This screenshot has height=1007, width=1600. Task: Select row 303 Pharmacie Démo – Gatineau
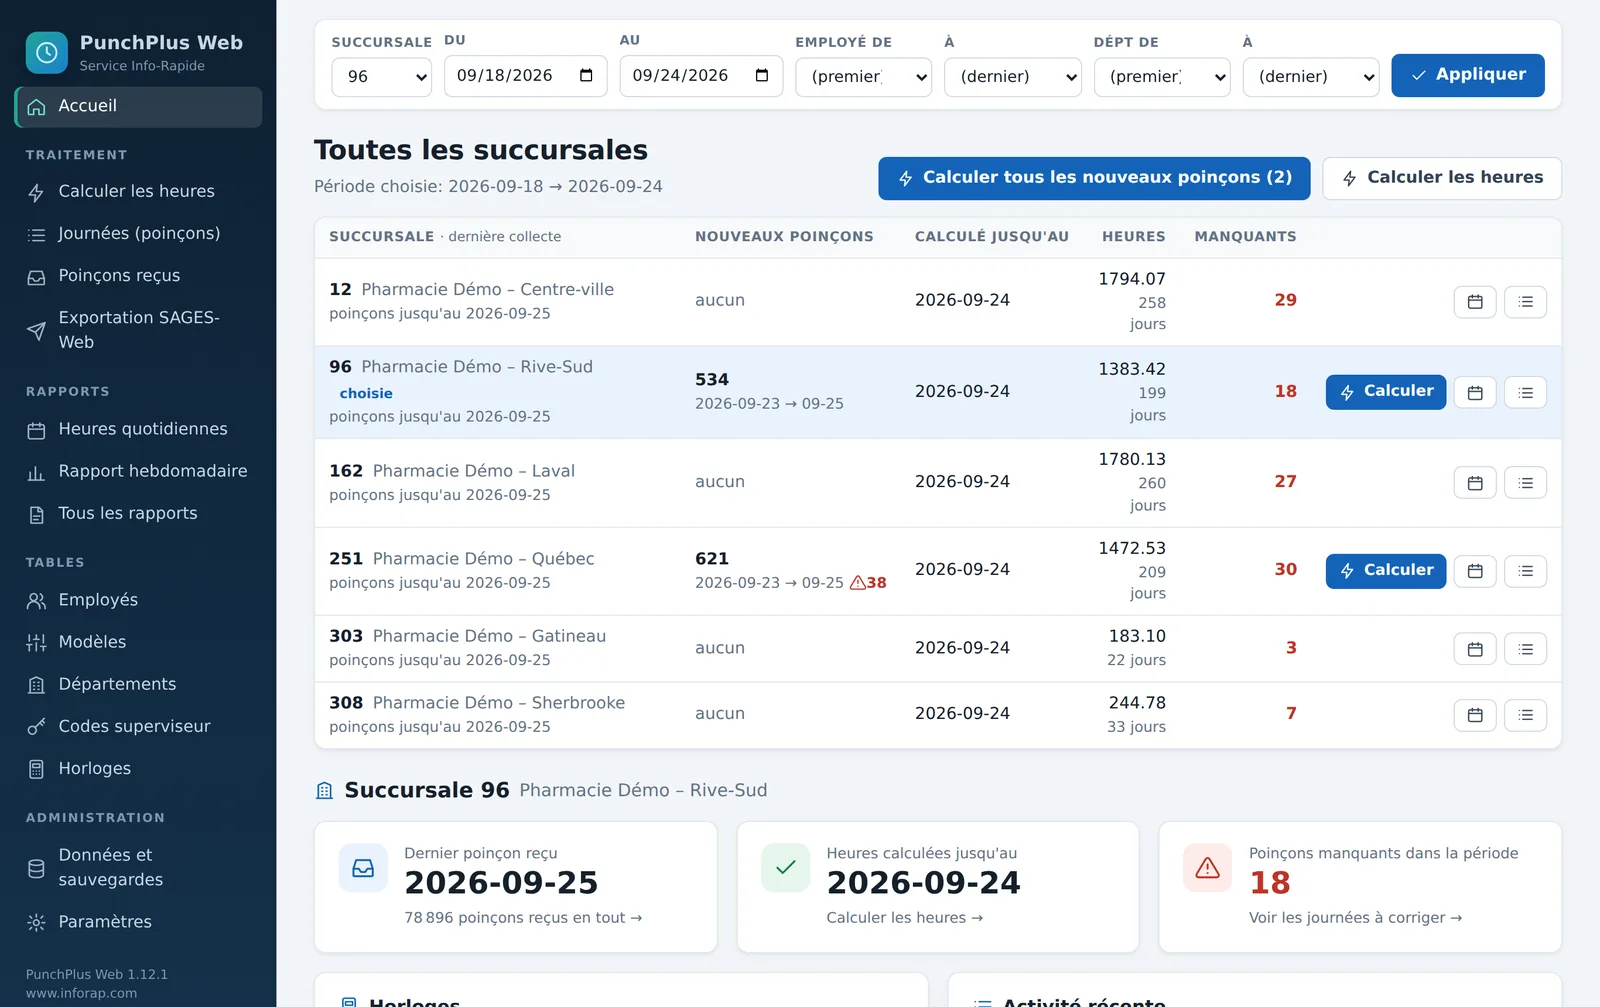[938, 649]
